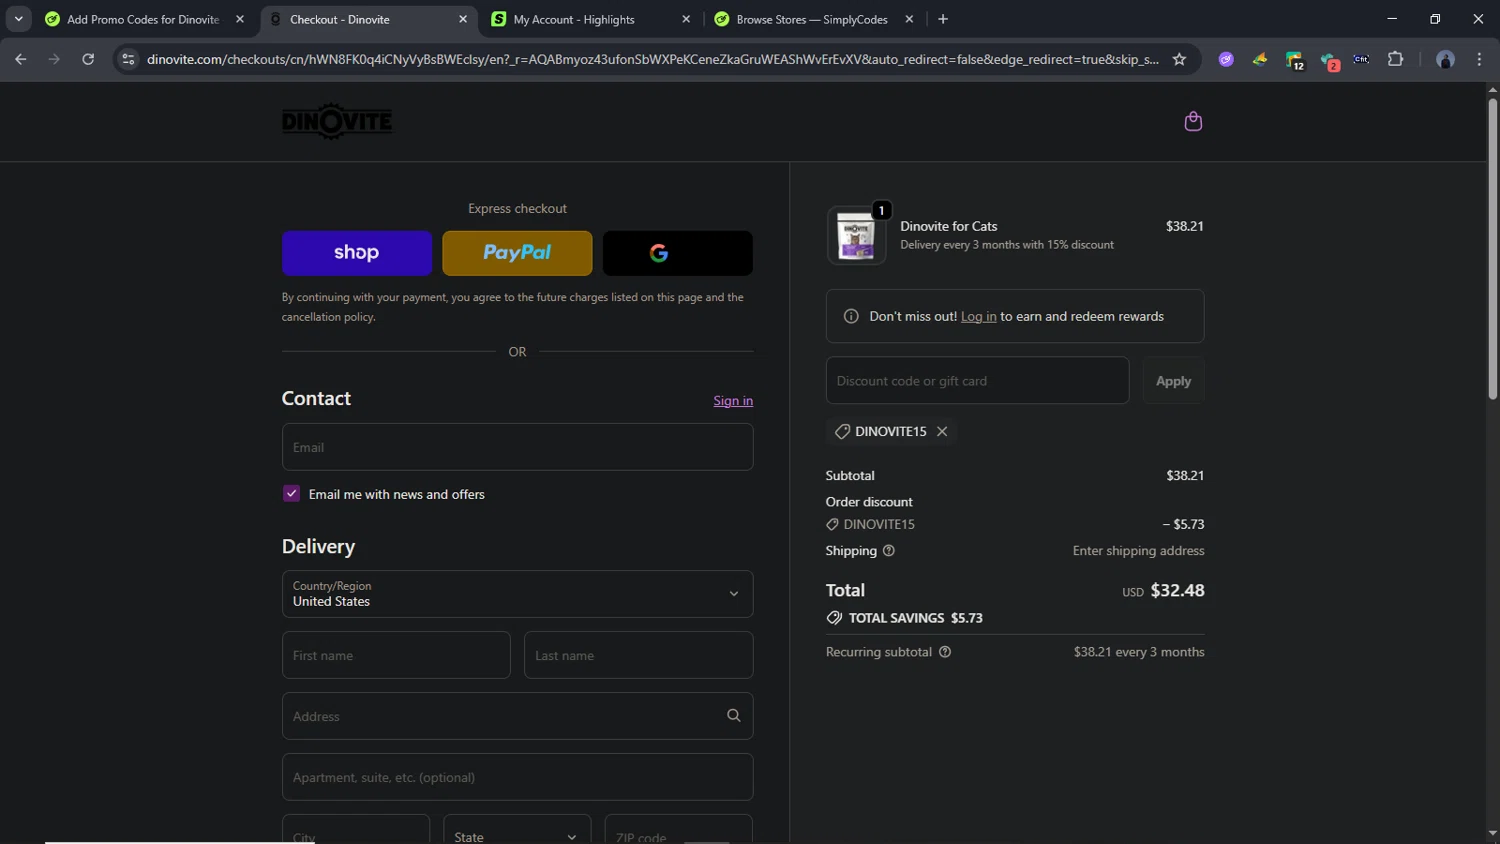Go back to the previous page
The height and width of the screenshot is (844, 1500).
(x=21, y=59)
